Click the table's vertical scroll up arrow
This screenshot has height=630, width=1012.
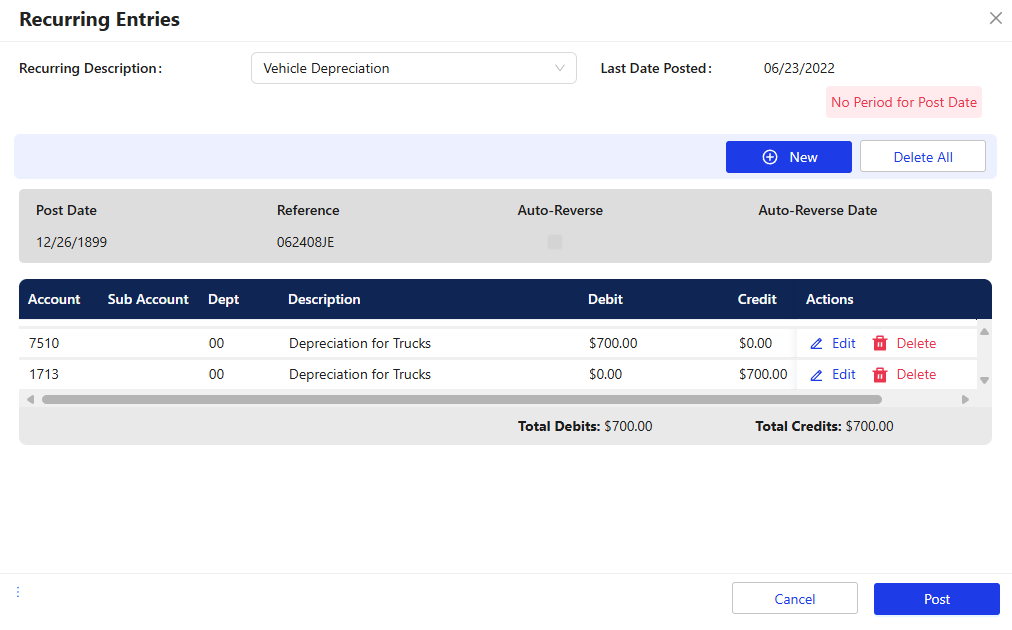coord(984,332)
